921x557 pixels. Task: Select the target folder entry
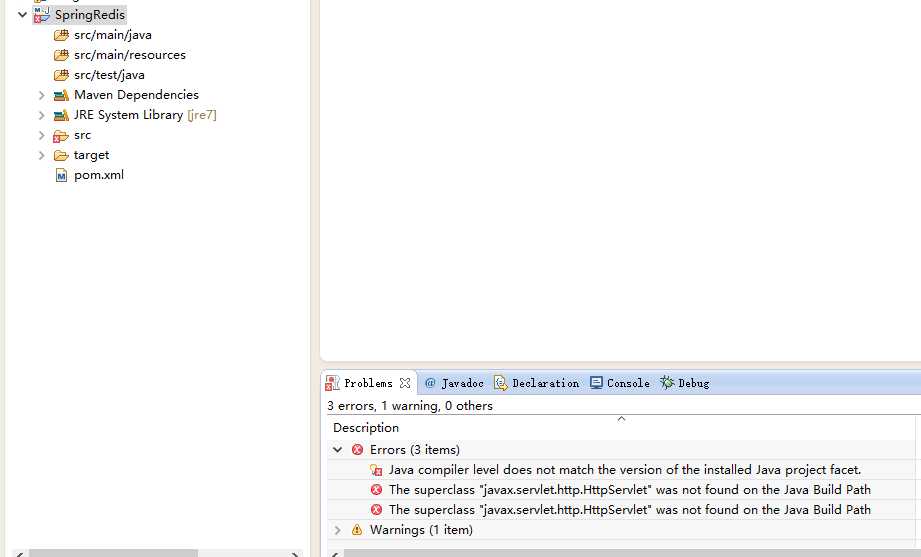pos(92,155)
